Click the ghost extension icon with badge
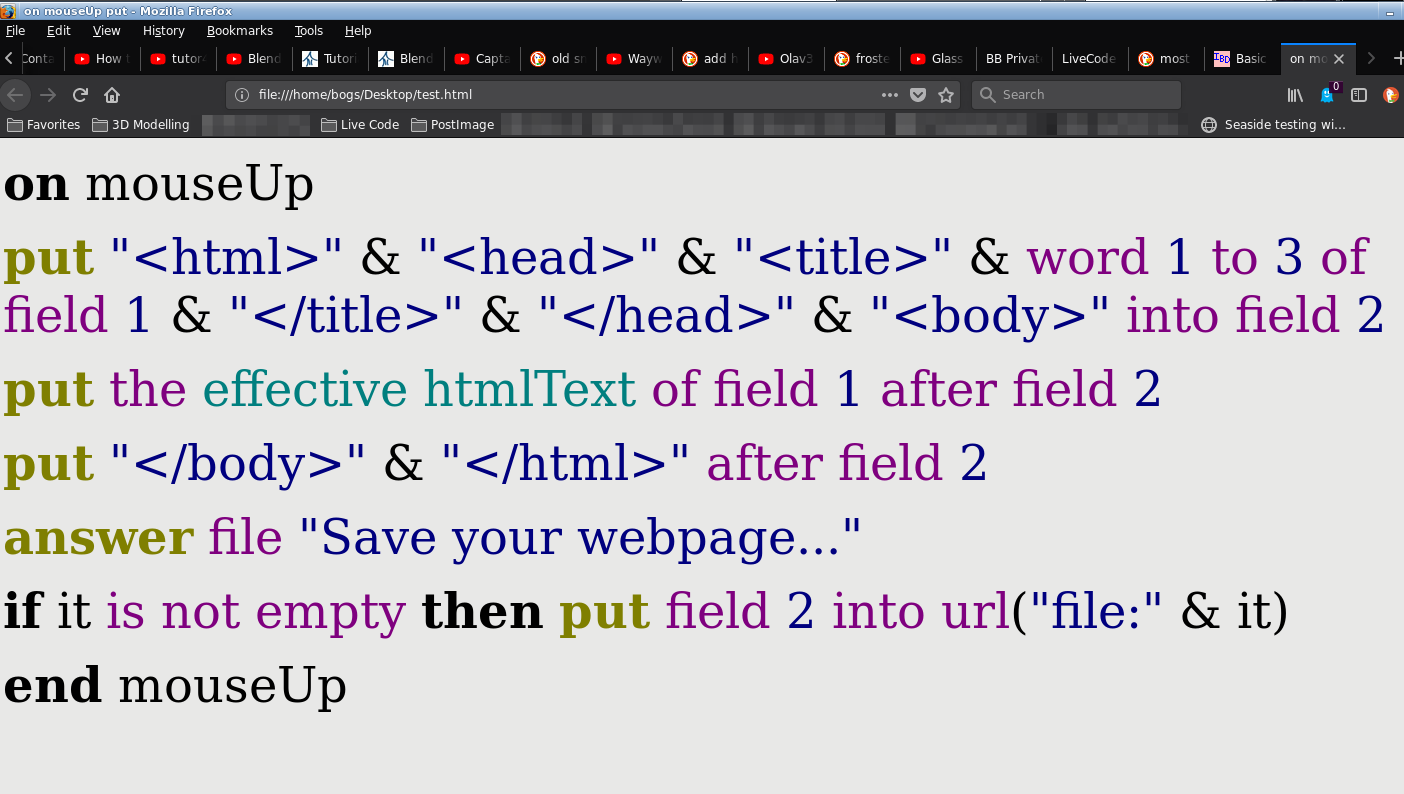 click(x=1327, y=95)
